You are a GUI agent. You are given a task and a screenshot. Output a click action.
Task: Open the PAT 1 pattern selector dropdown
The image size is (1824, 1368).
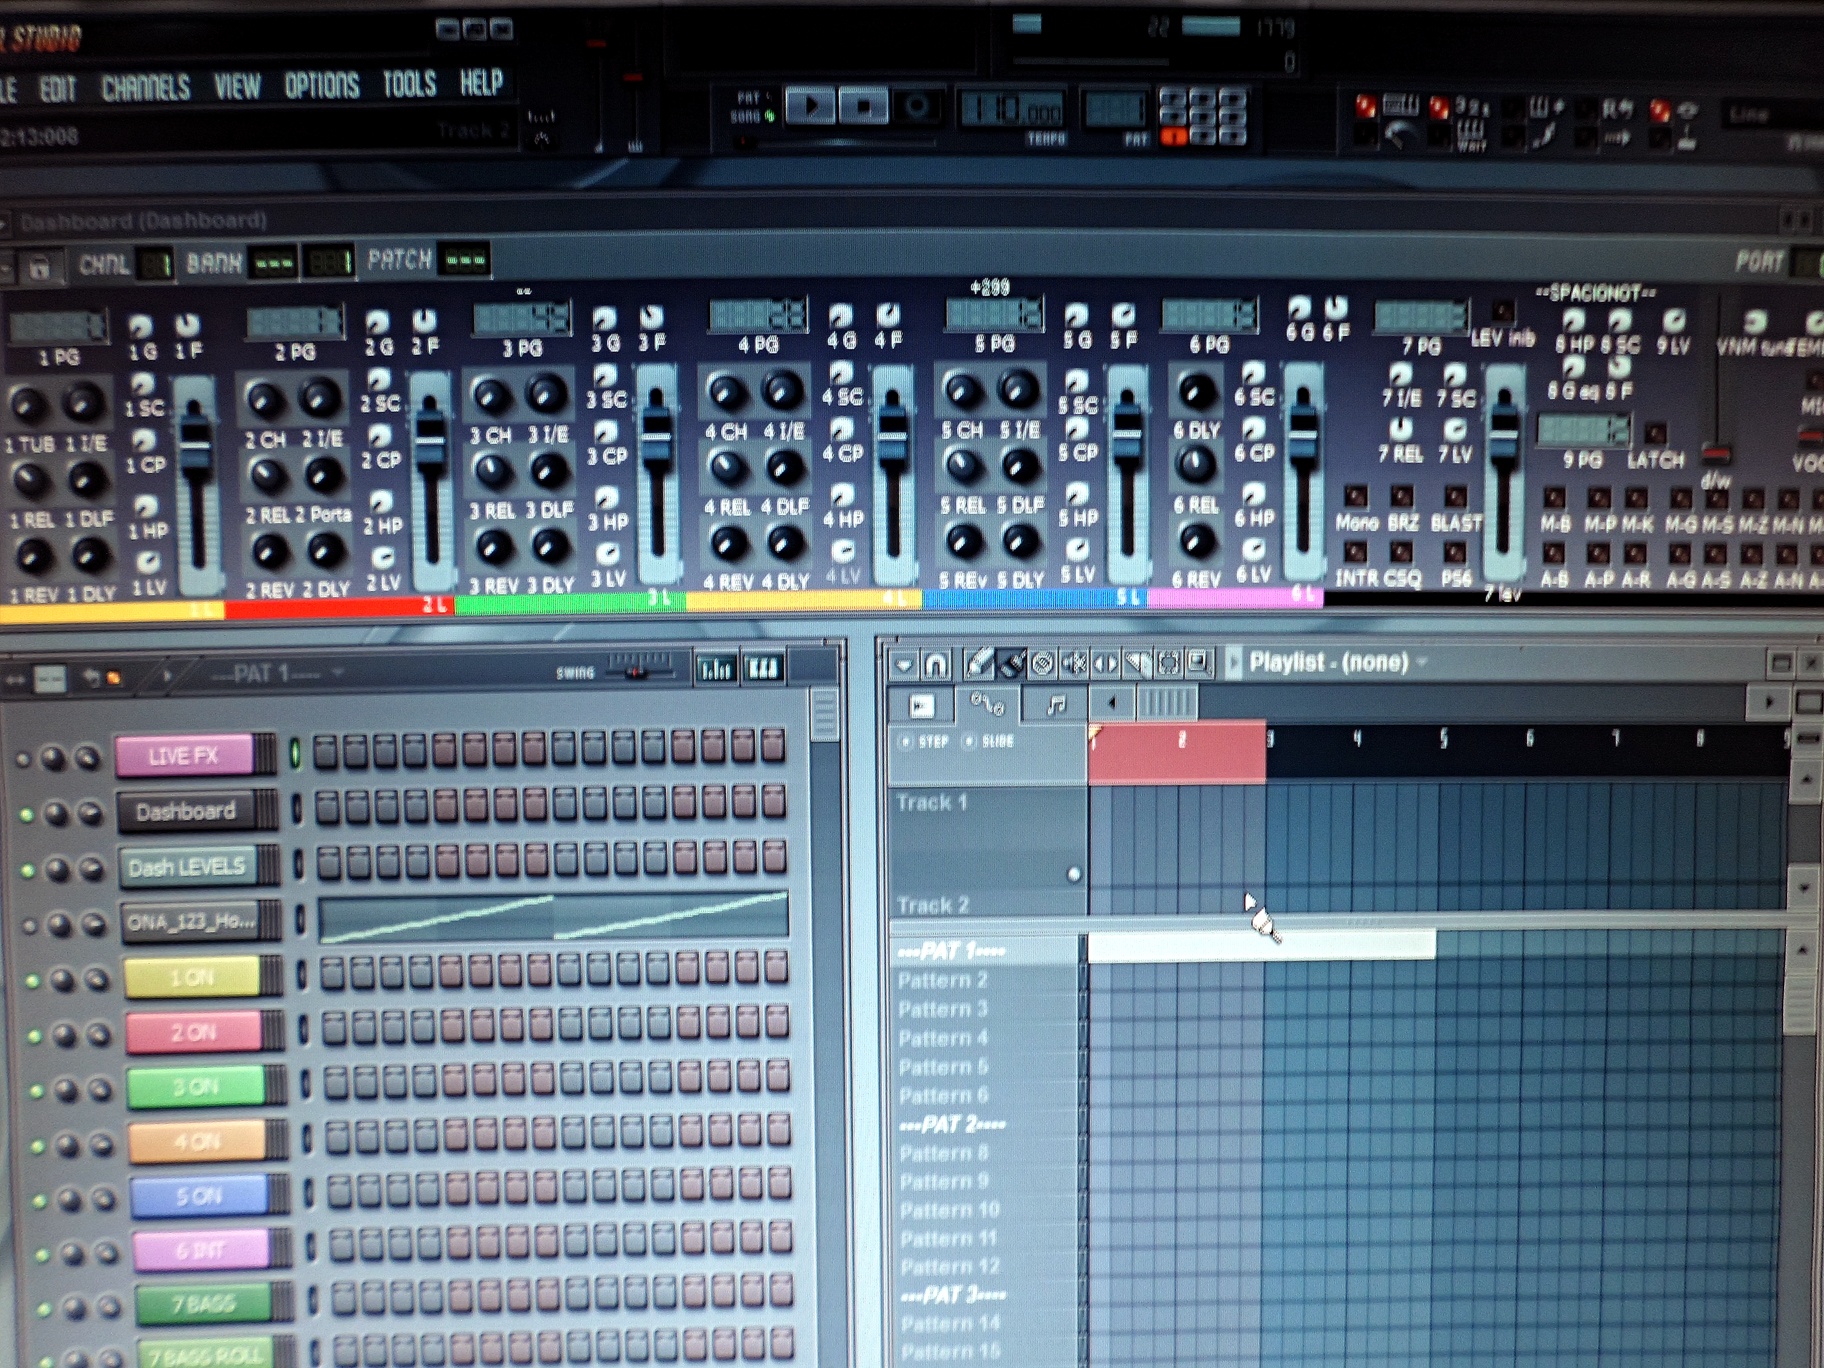(338, 673)
